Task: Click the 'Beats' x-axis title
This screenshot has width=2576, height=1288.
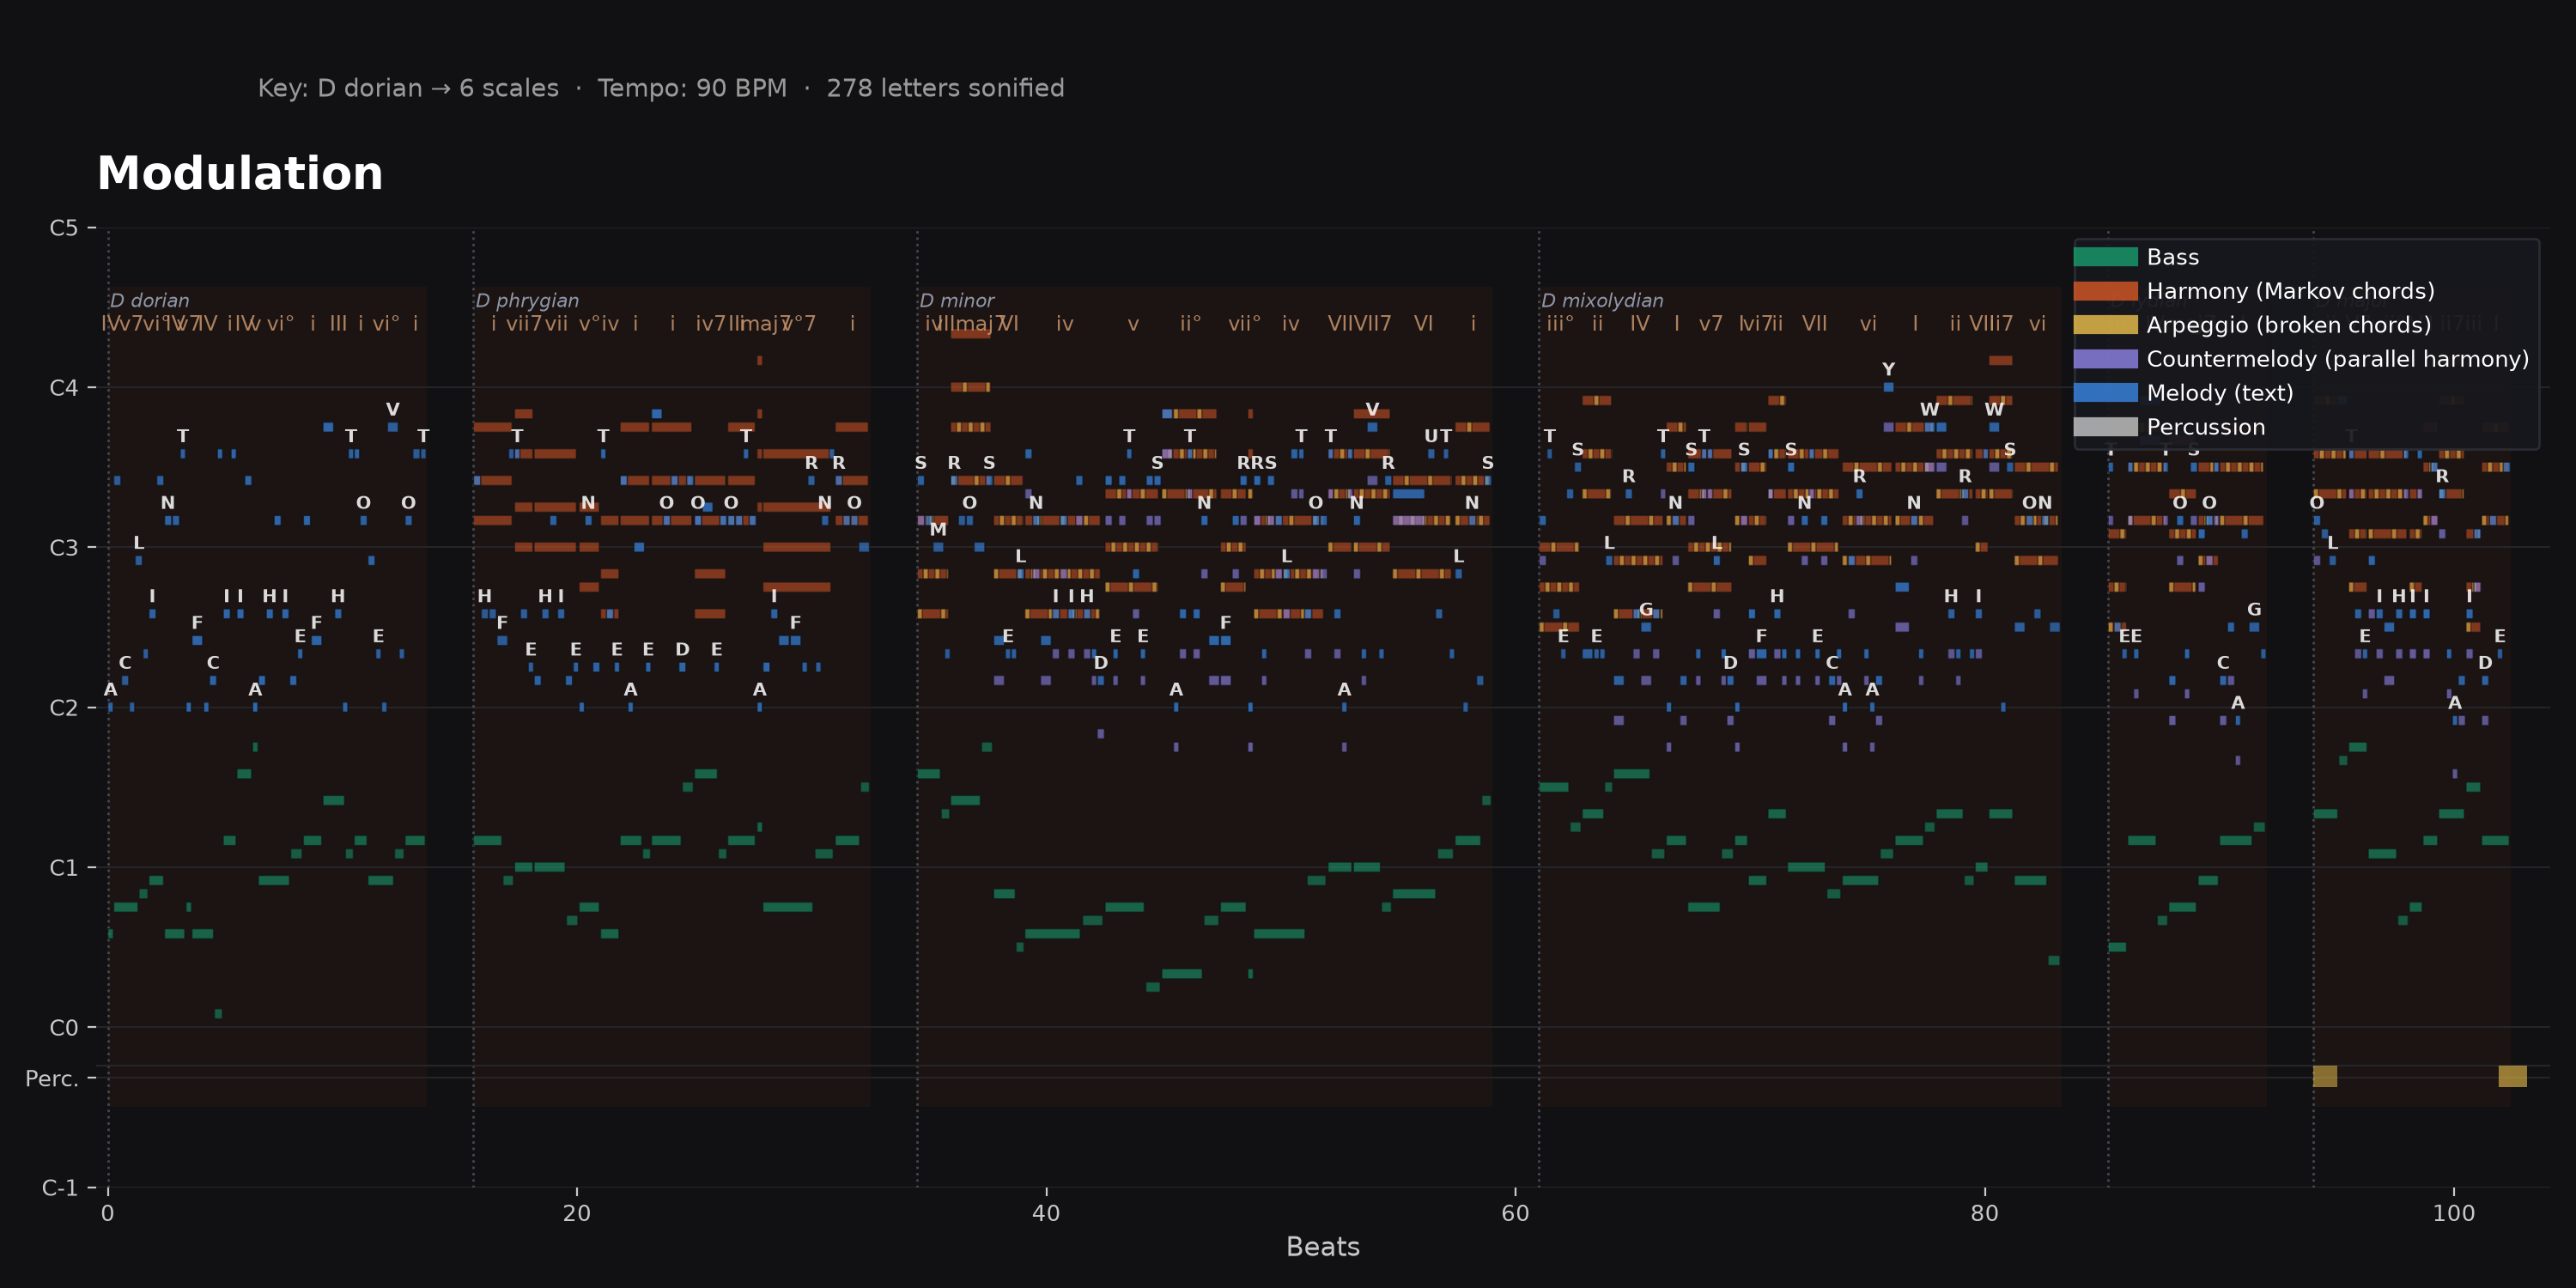Action: click(1323, 1247)
